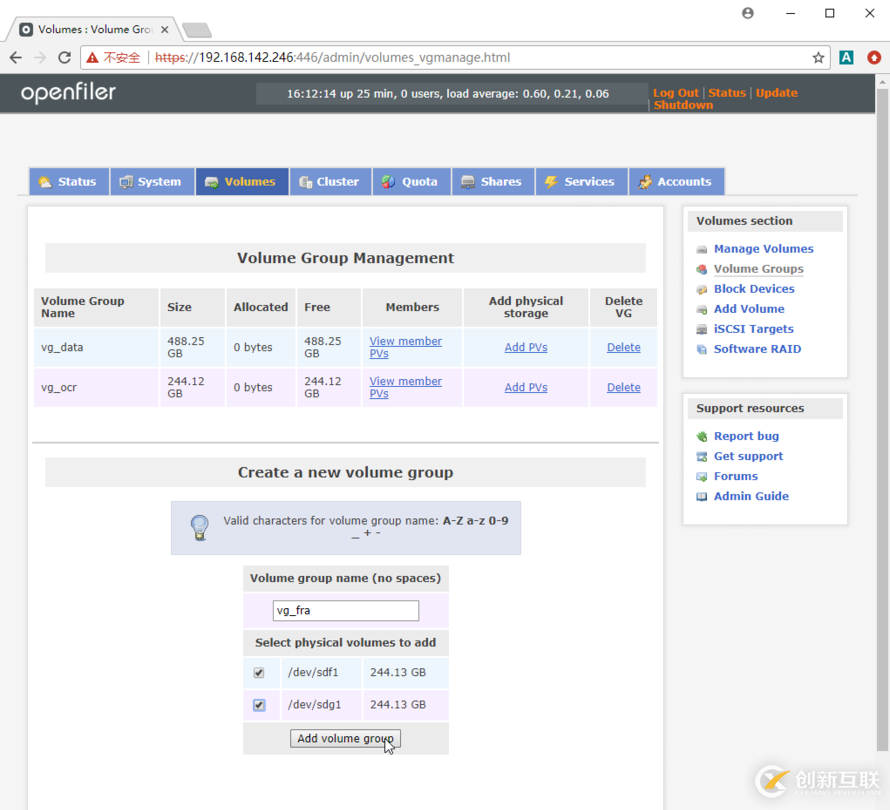This screenshot has width=890, height=810.
Task: Click the iSCSI Targets sidebar icon
Action: [702, 329]
